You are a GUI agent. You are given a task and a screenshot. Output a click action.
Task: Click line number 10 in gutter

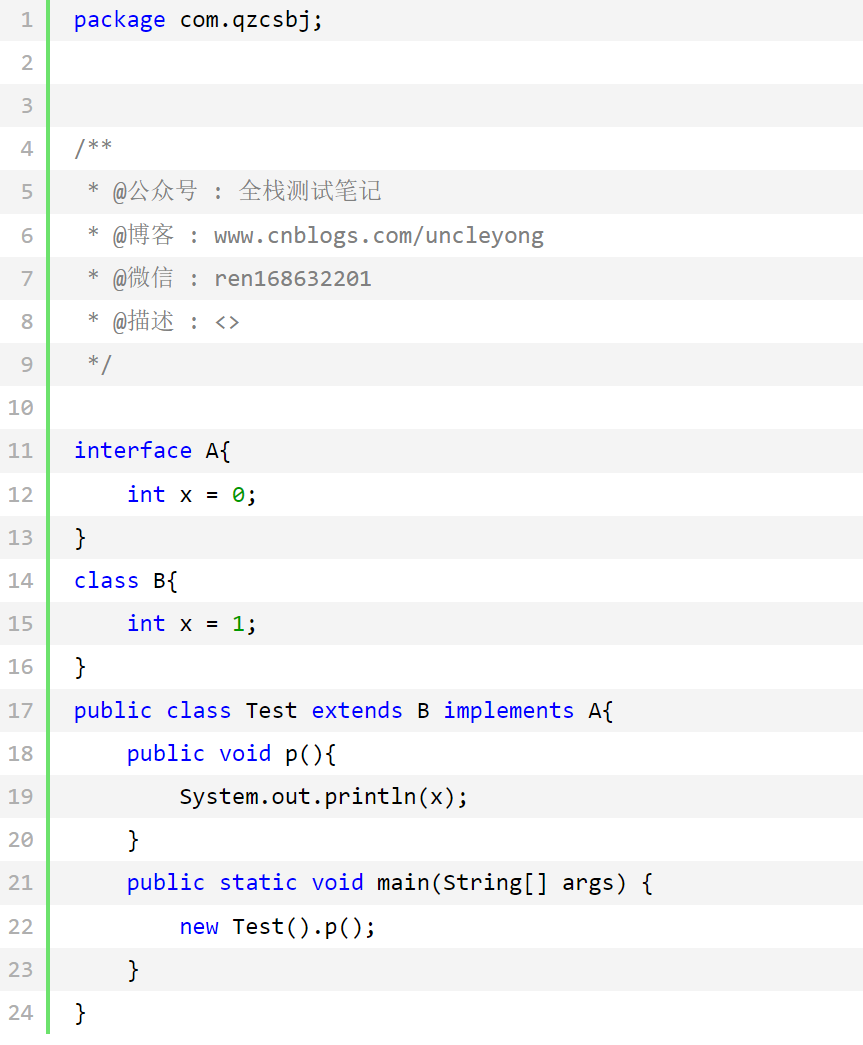point(21,407)
